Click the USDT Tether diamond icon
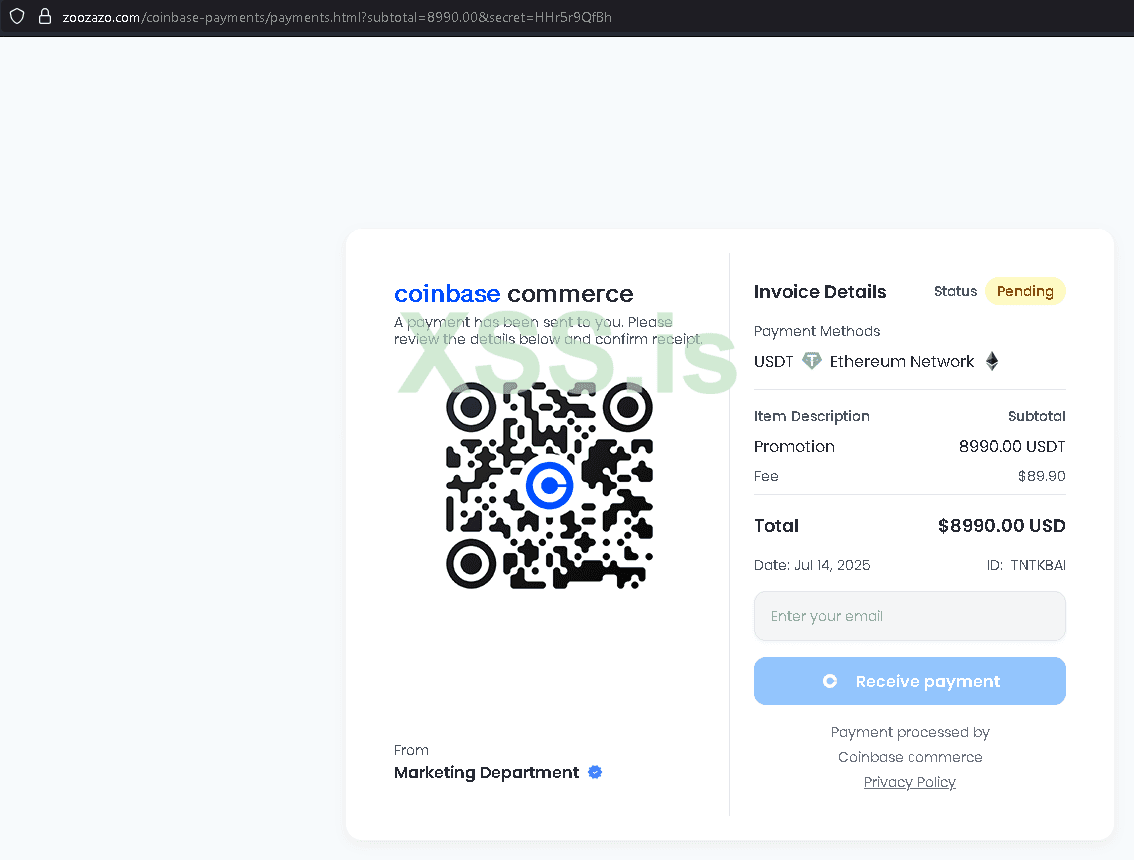 [x=812, y=361]
